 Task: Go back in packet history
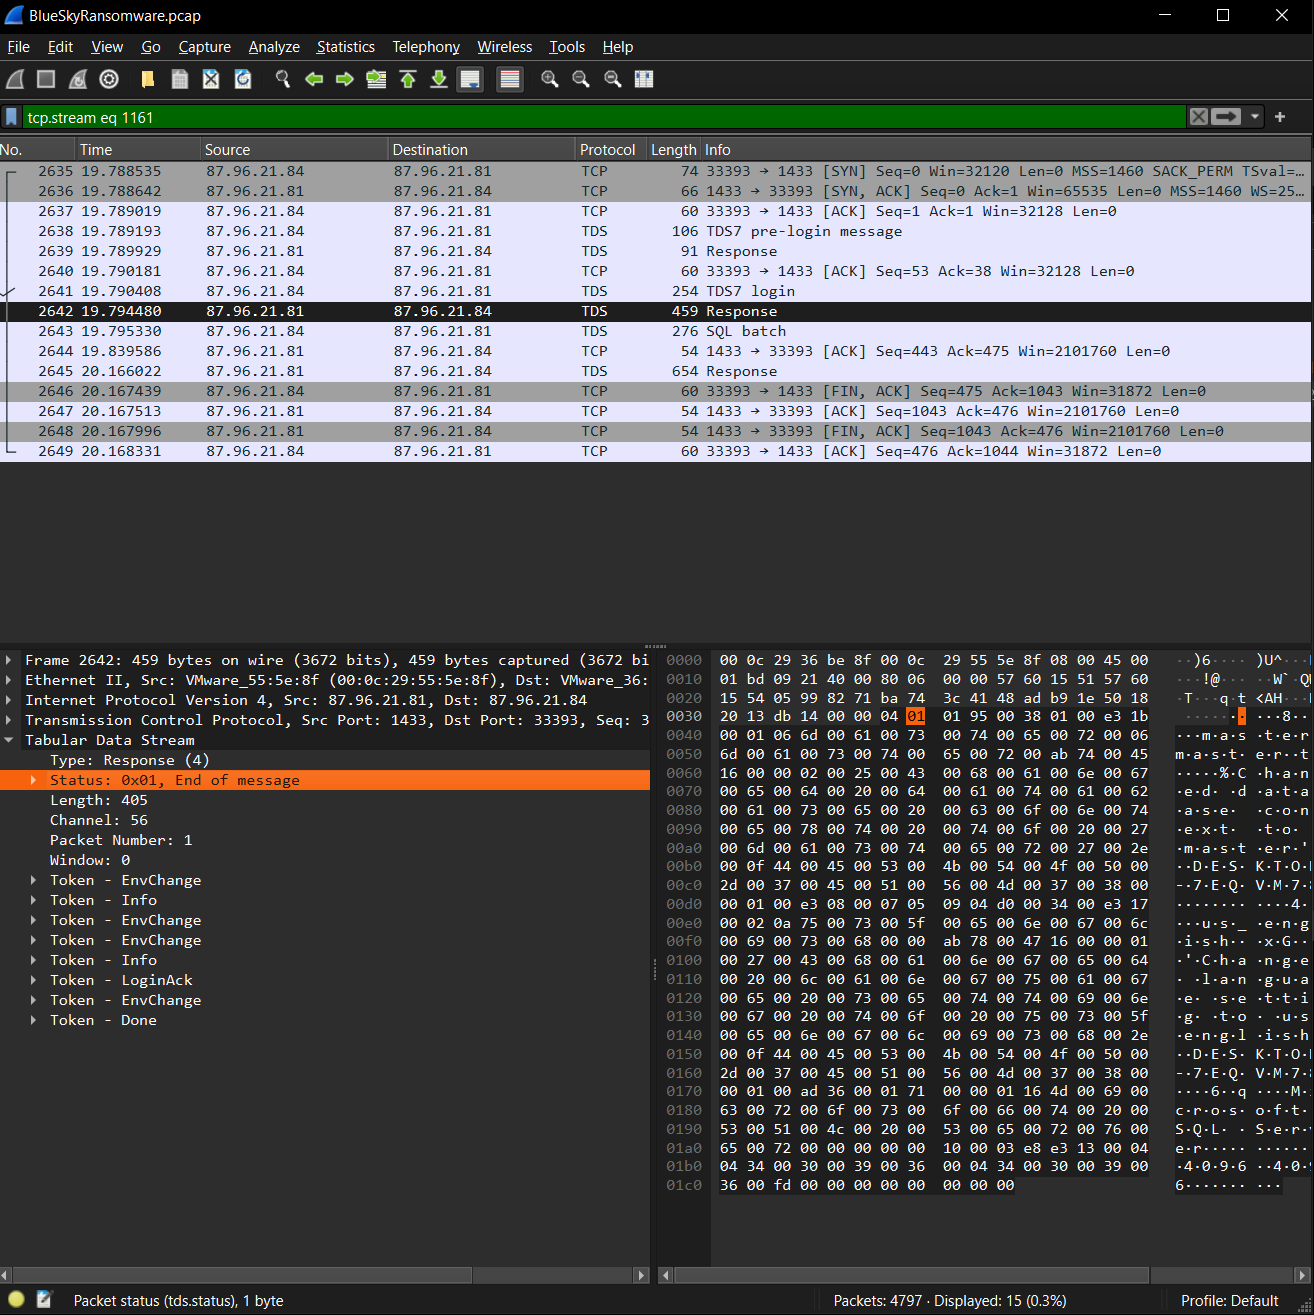[x=314, y=79]
